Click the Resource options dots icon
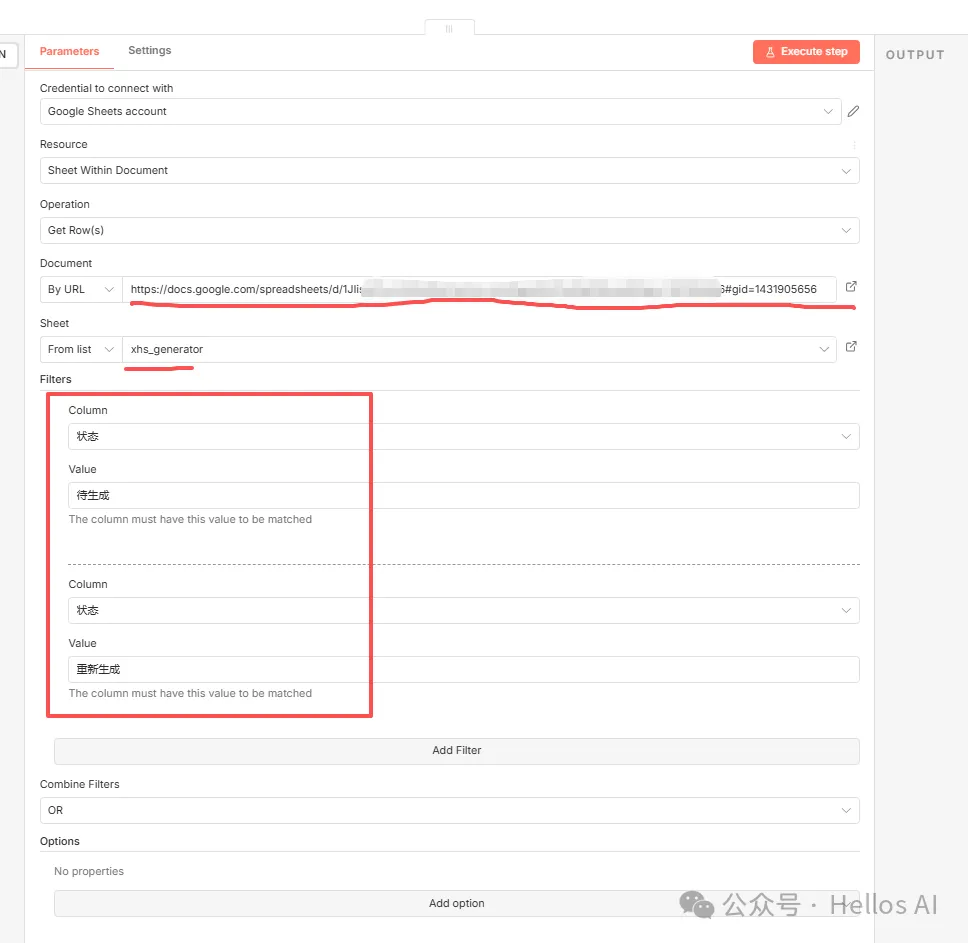This screenshot has height=943, width=968. [x=854, y=145]
